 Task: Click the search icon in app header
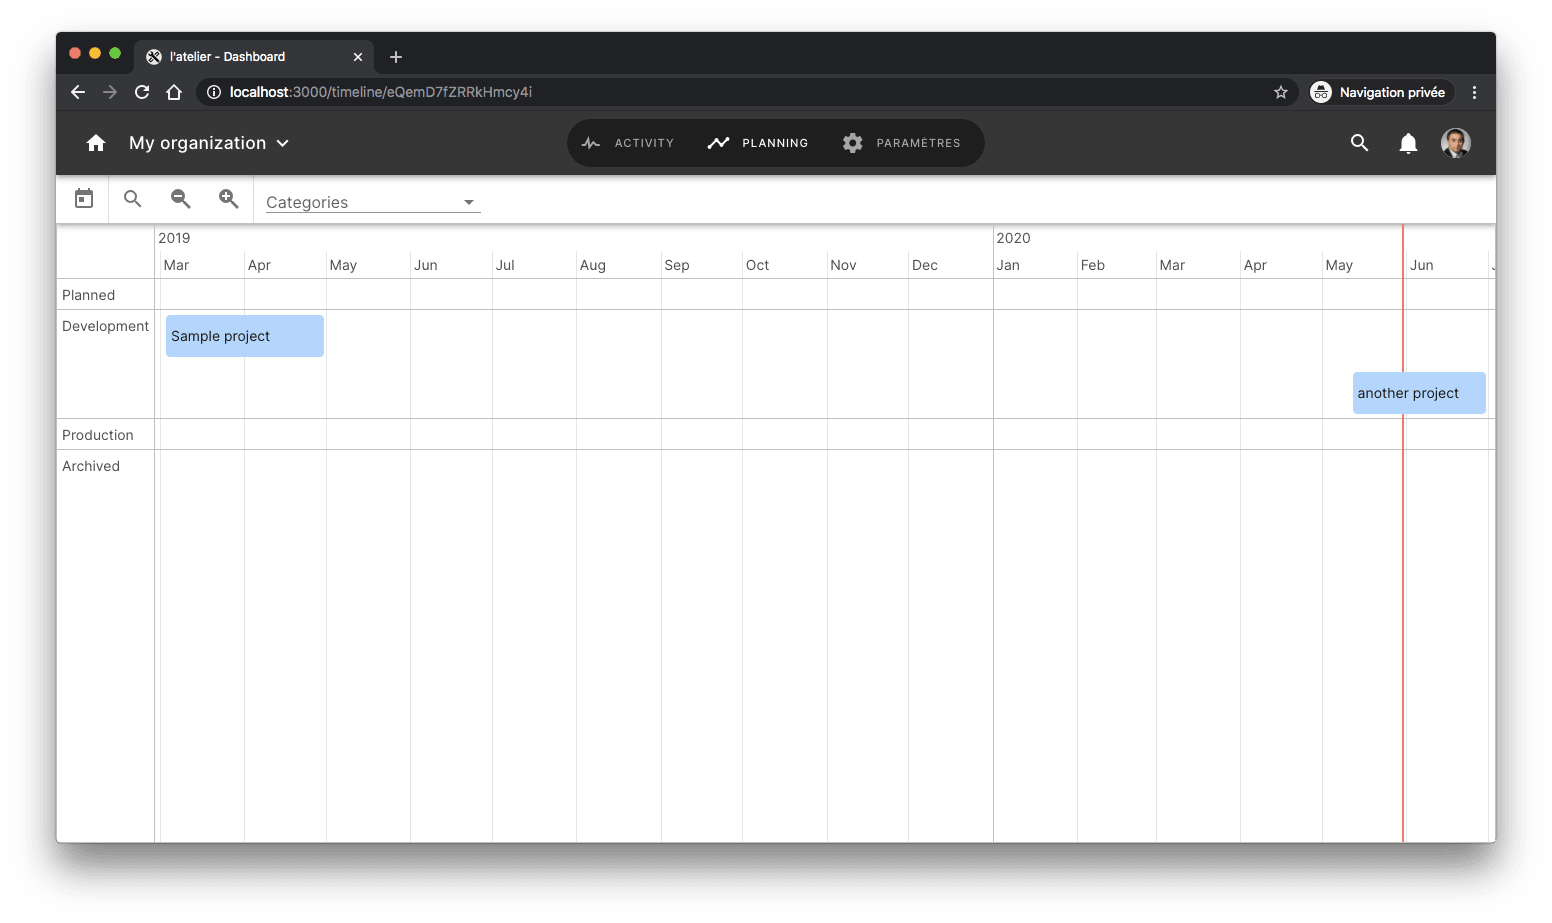click(1359, 143)
